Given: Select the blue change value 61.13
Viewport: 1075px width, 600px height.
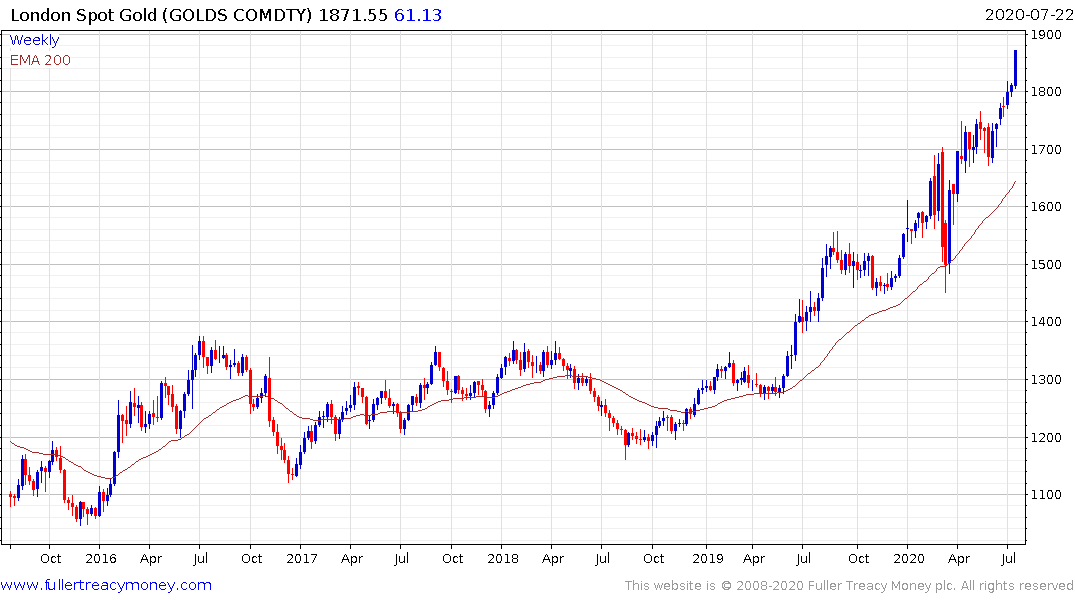Looking at the screenshot, I should click(418, 15).
